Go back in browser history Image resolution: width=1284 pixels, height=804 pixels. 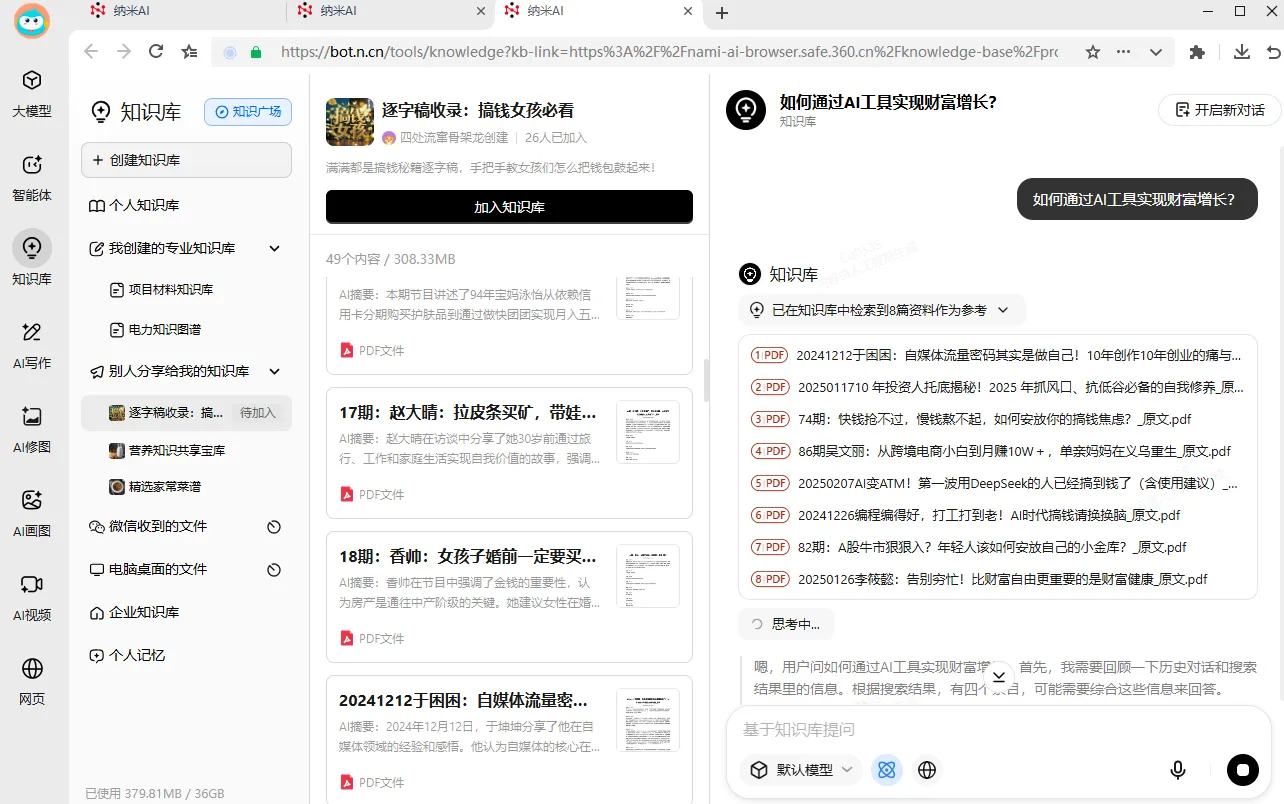[91, 52]
